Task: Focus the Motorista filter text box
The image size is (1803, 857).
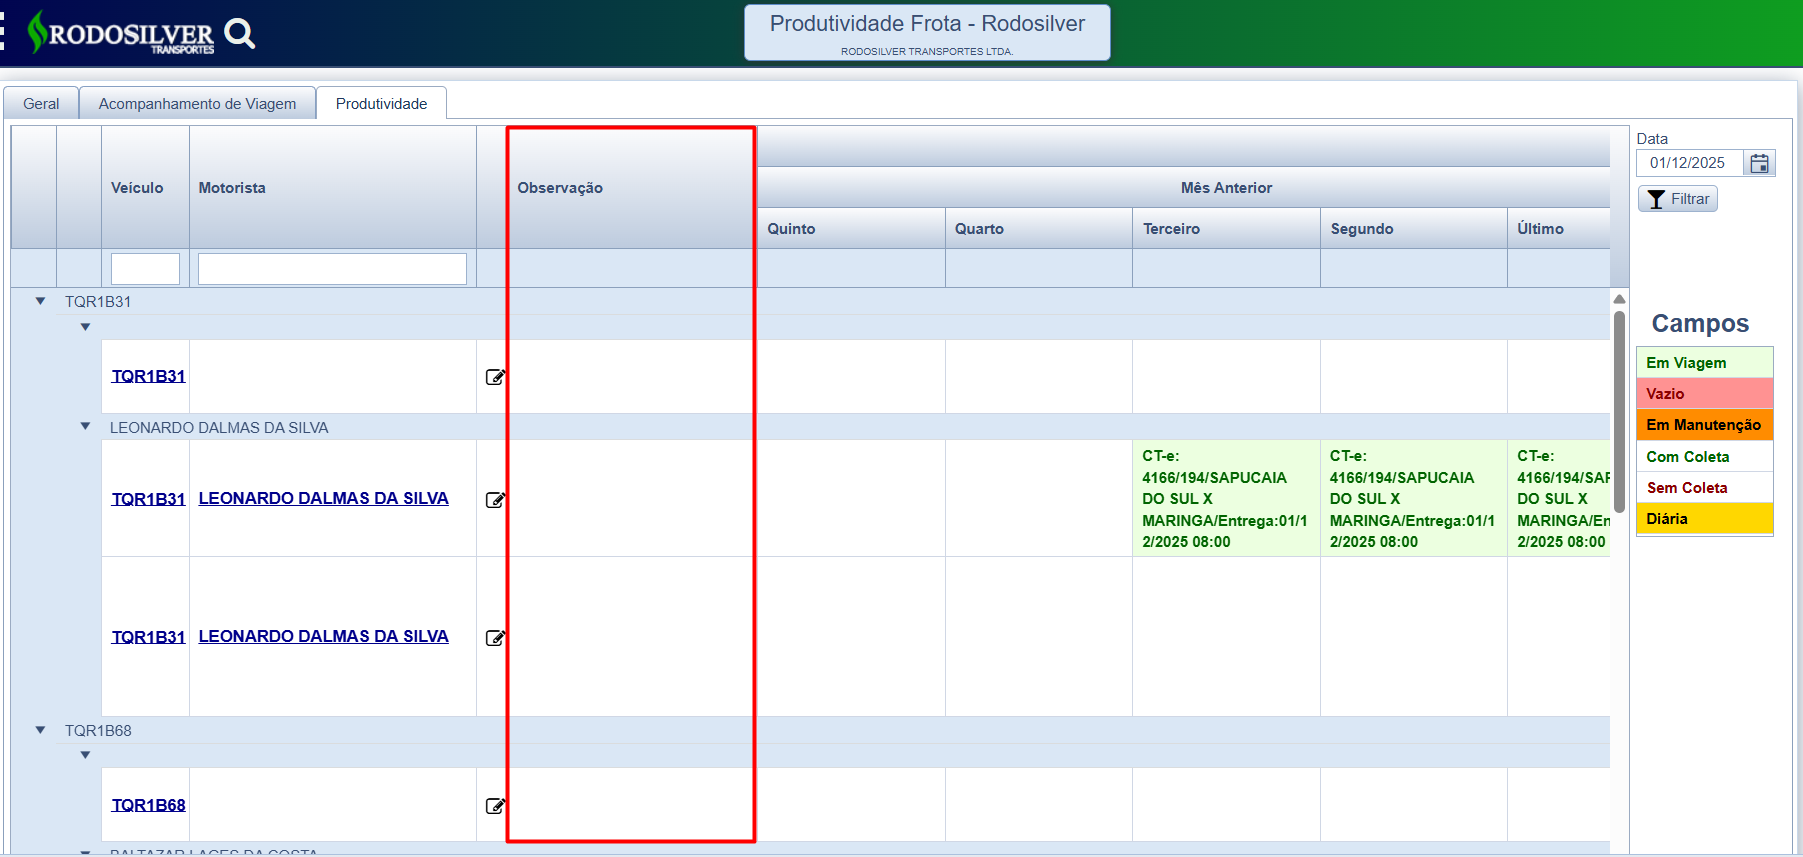Action: (332, 269)
